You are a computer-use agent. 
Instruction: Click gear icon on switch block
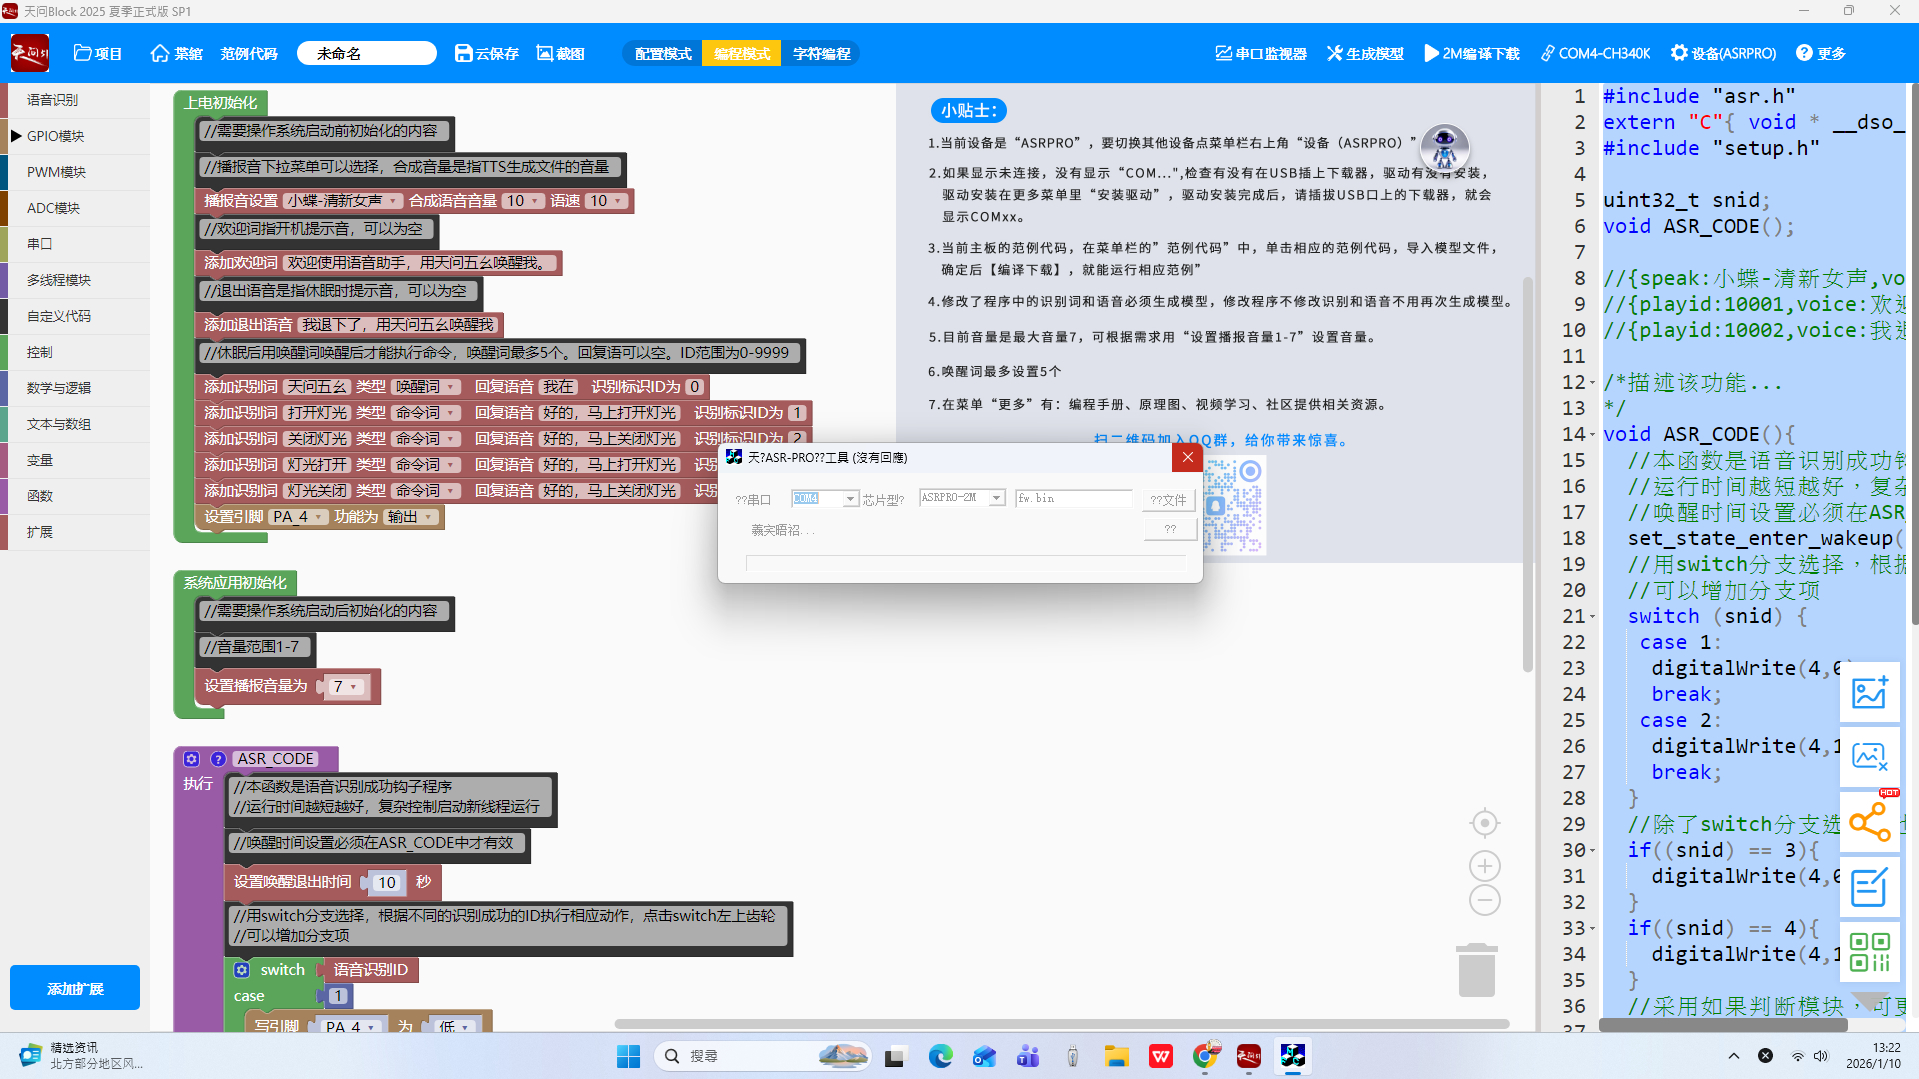(242, 970)
